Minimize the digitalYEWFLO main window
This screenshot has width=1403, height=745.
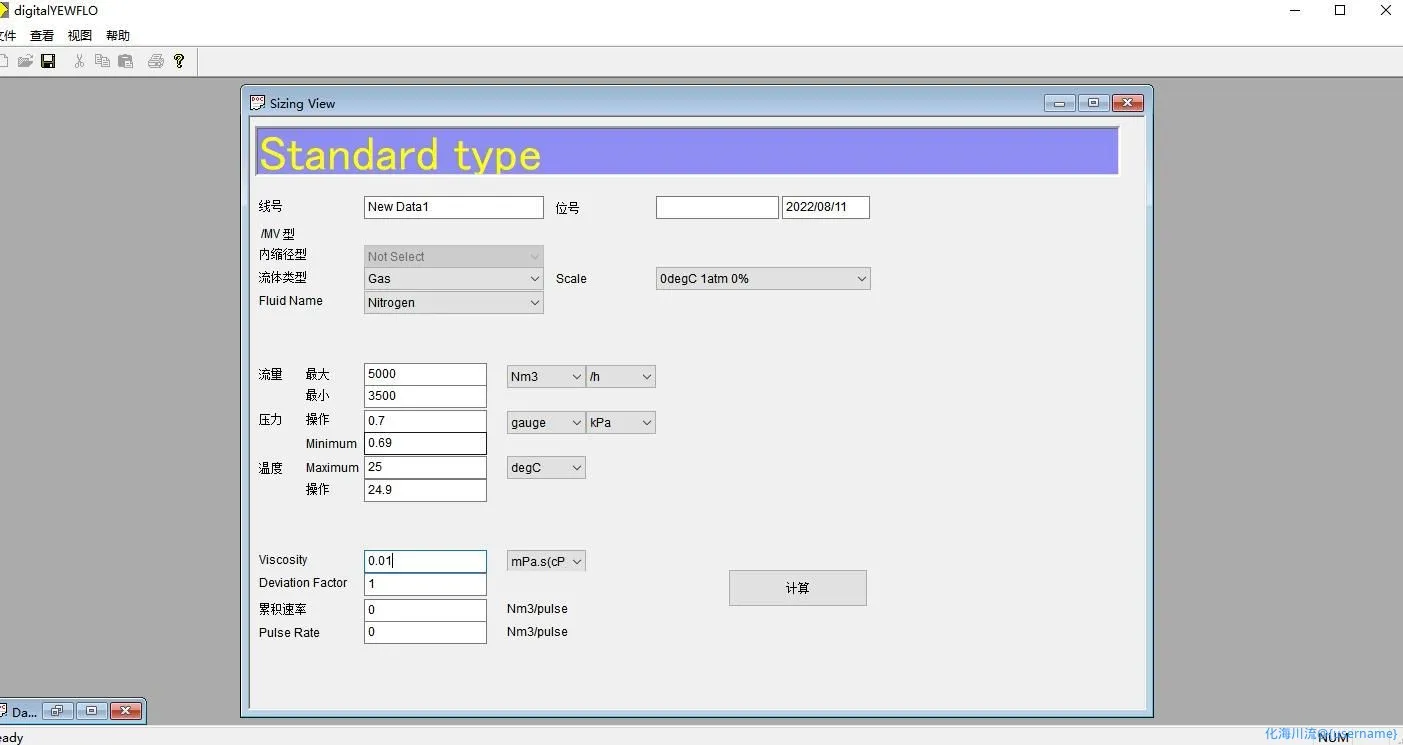1295,11
